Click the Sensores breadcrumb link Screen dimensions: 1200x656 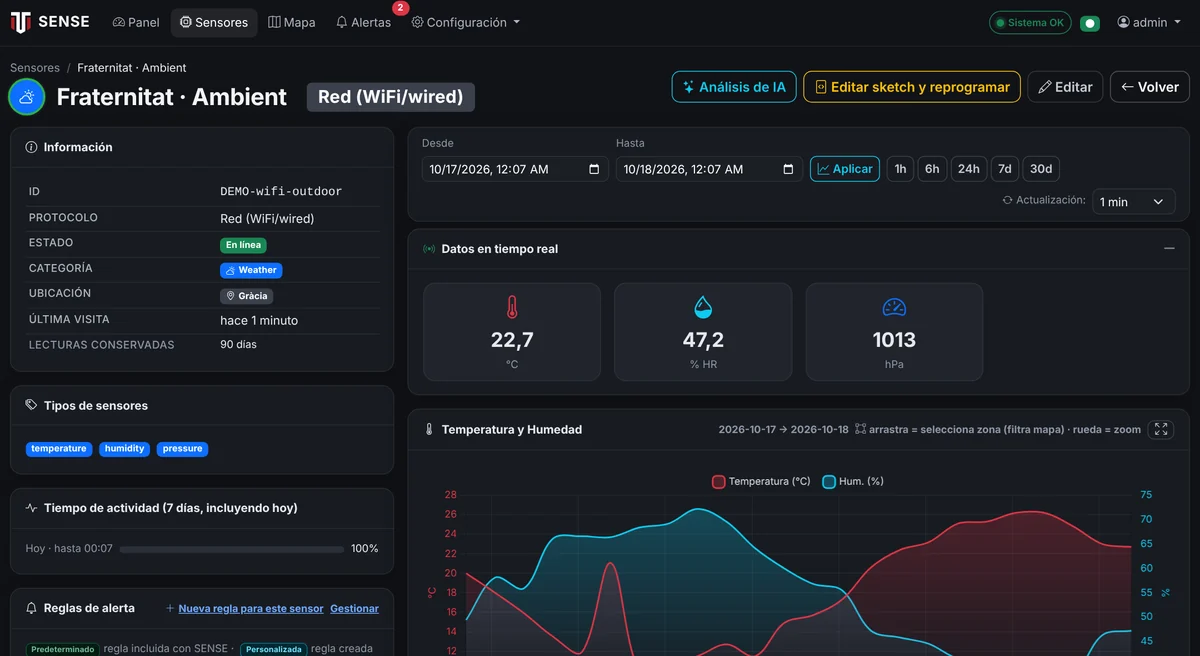pyautogui.click(x=35, y=68)
